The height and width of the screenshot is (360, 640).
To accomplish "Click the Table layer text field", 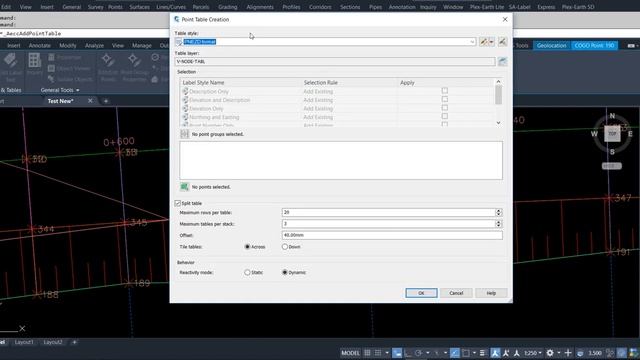I will [x=335, y=61].
